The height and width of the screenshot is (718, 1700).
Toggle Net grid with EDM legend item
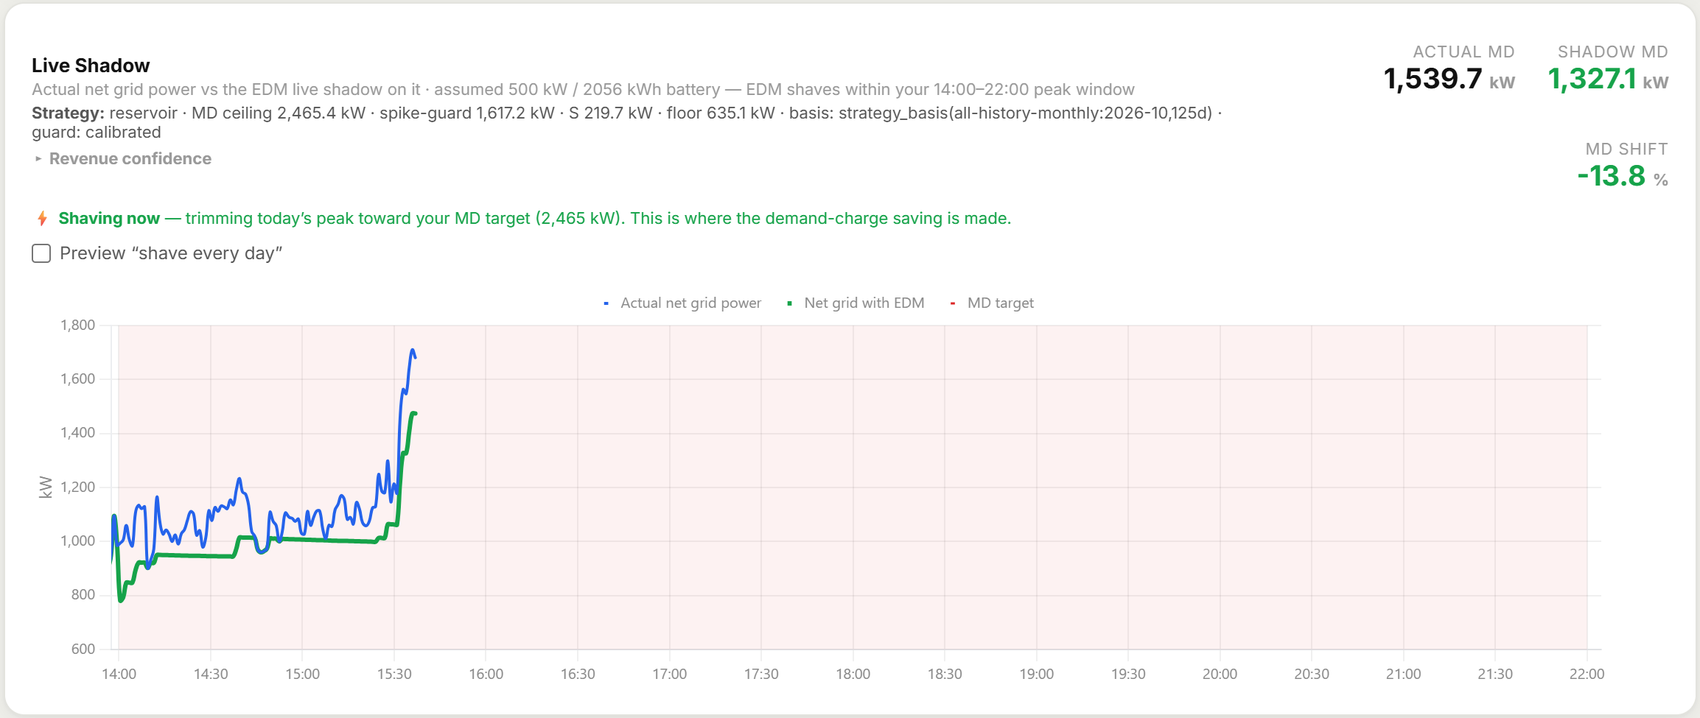click(x=856, y=303)
